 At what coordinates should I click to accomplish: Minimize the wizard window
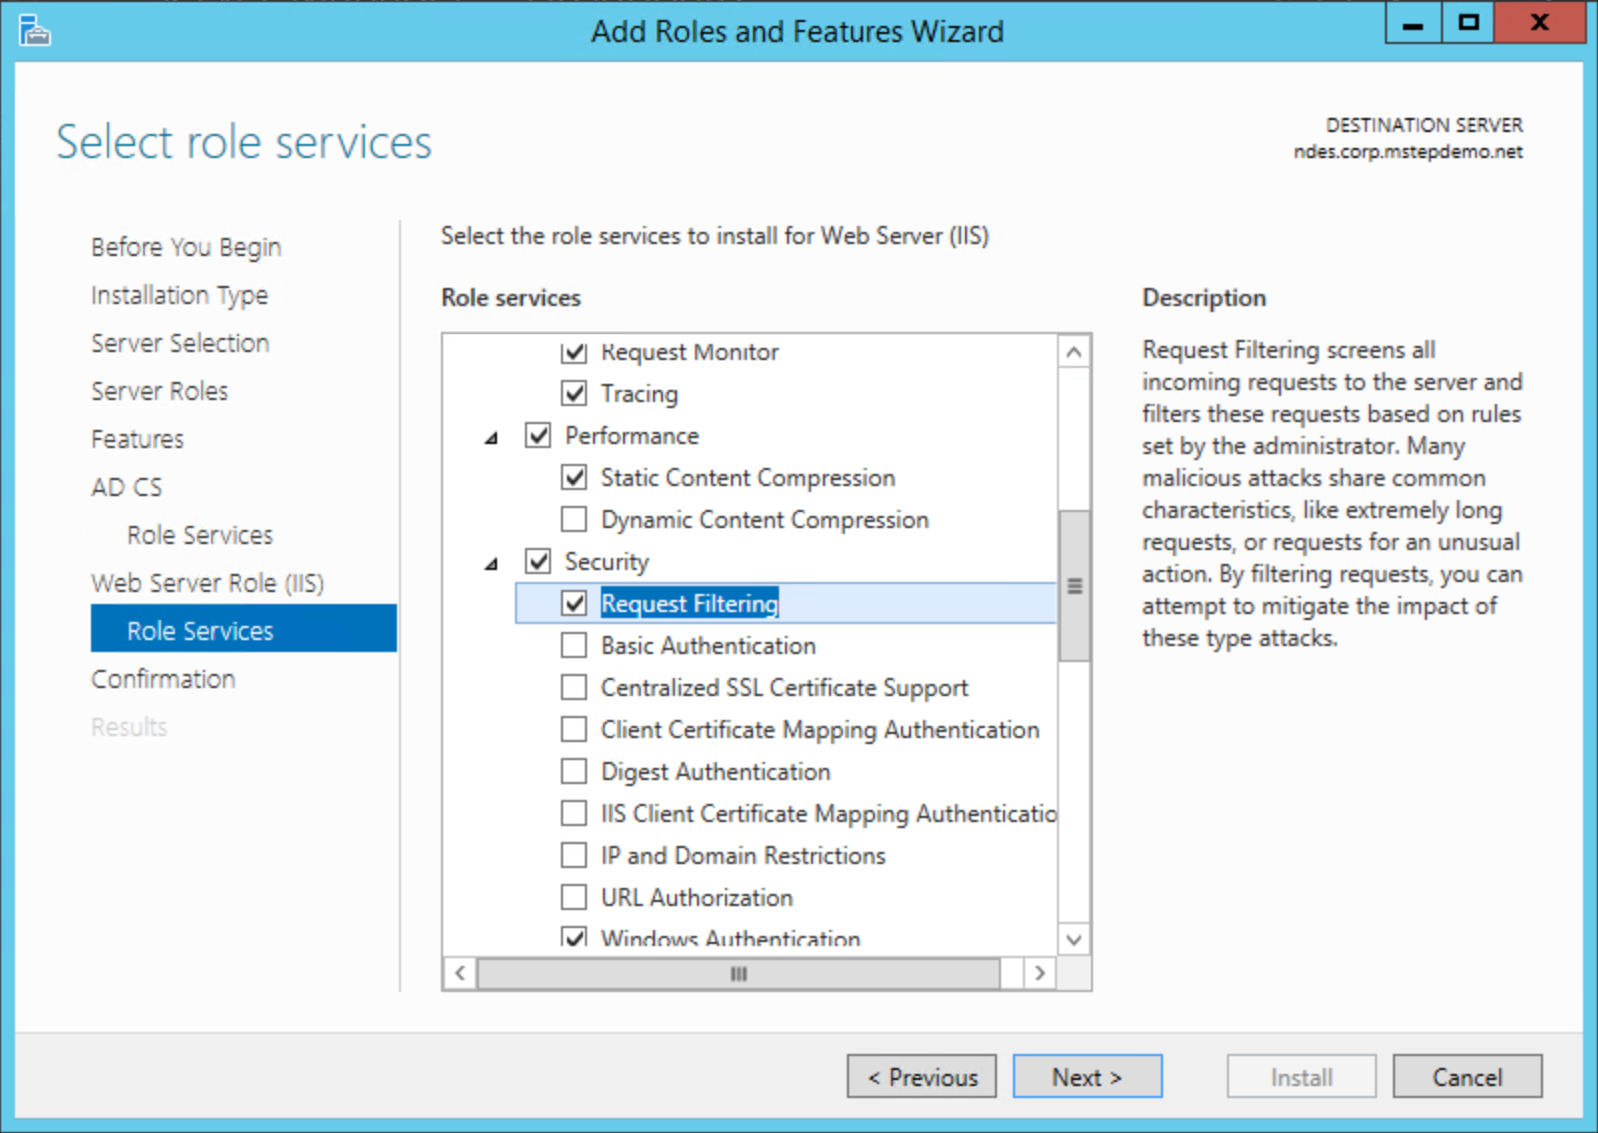pyautogui.click(x=1413, y=23)
